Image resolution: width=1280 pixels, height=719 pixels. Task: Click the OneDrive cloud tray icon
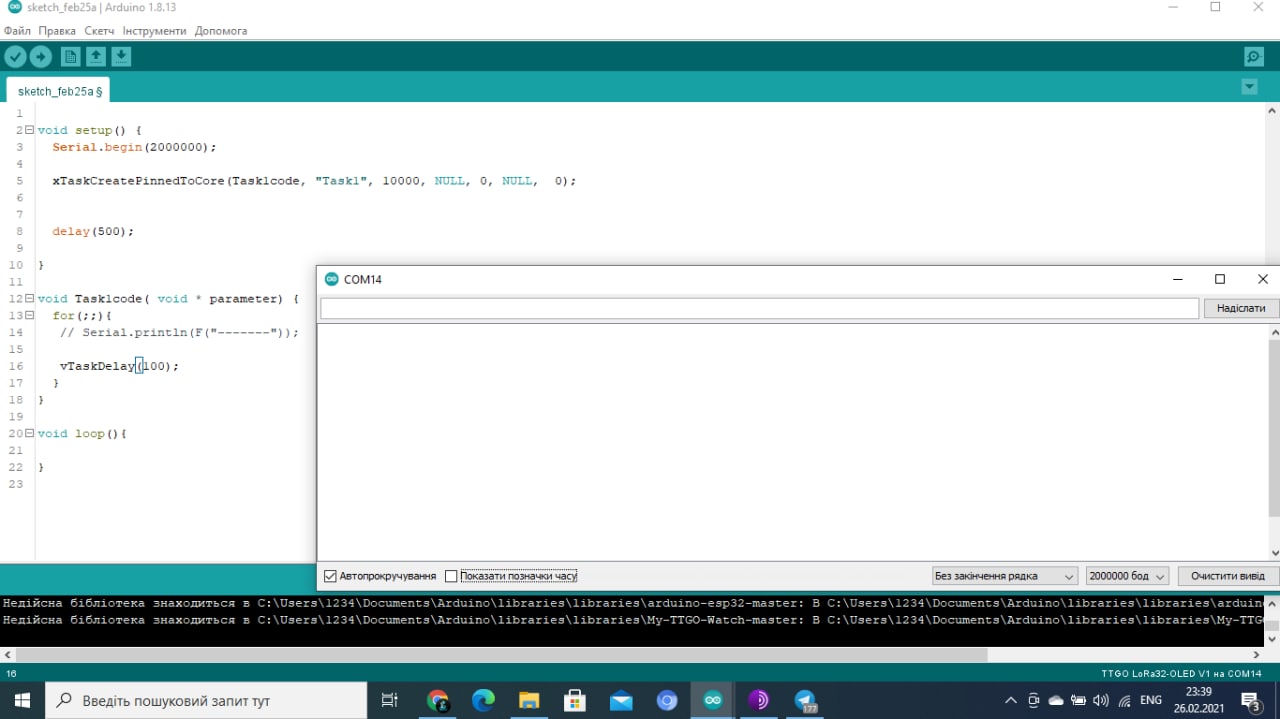click(x=1056, y=700)
